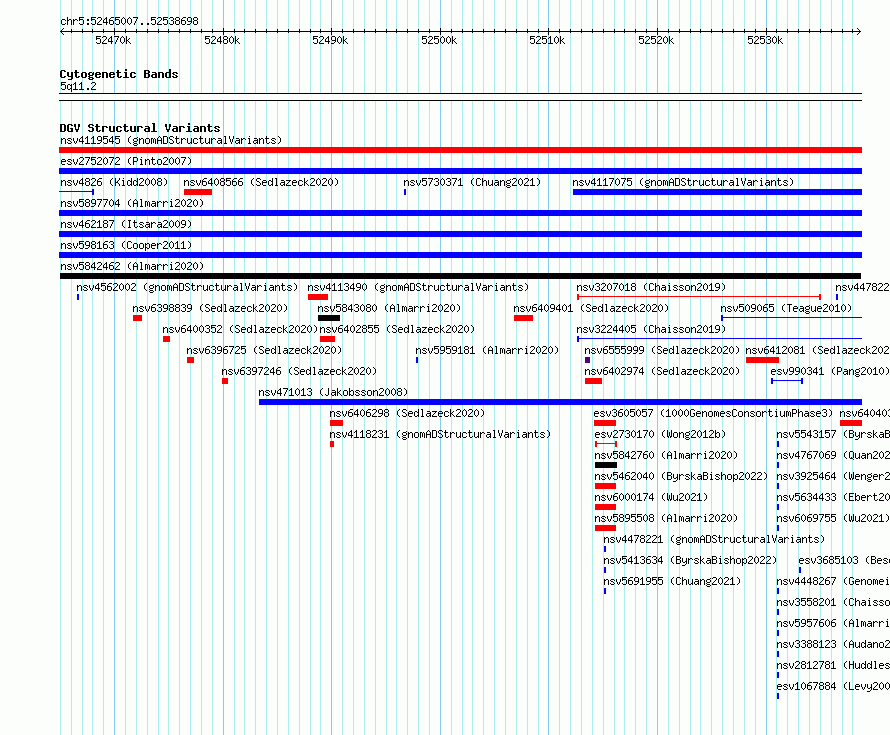890x735 pixels.
Task: Open nsv3925464 variant label
Action: 833,476
